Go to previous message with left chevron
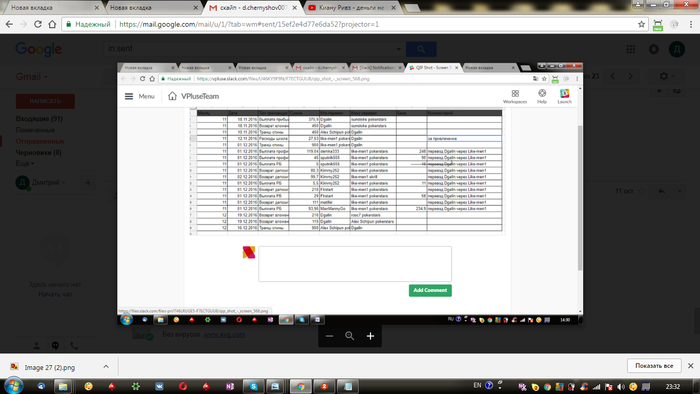The height and width of the screenshot is (394, 700). pos(612,76)
